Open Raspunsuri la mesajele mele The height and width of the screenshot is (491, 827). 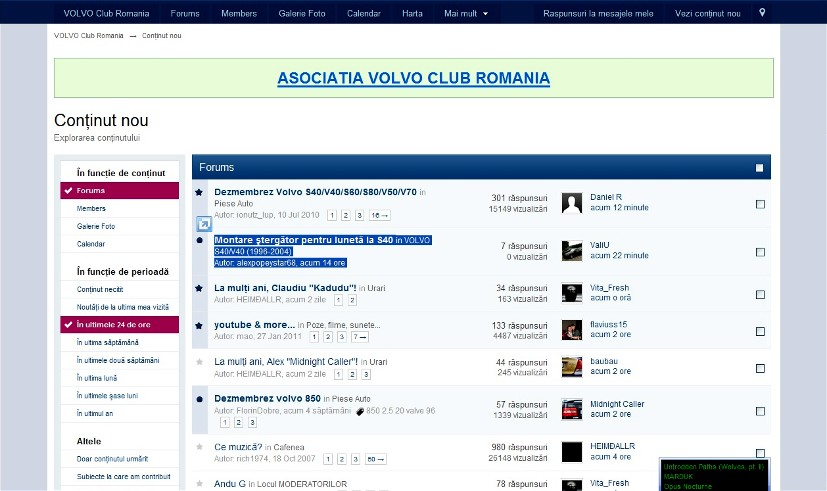pos(598,13)
